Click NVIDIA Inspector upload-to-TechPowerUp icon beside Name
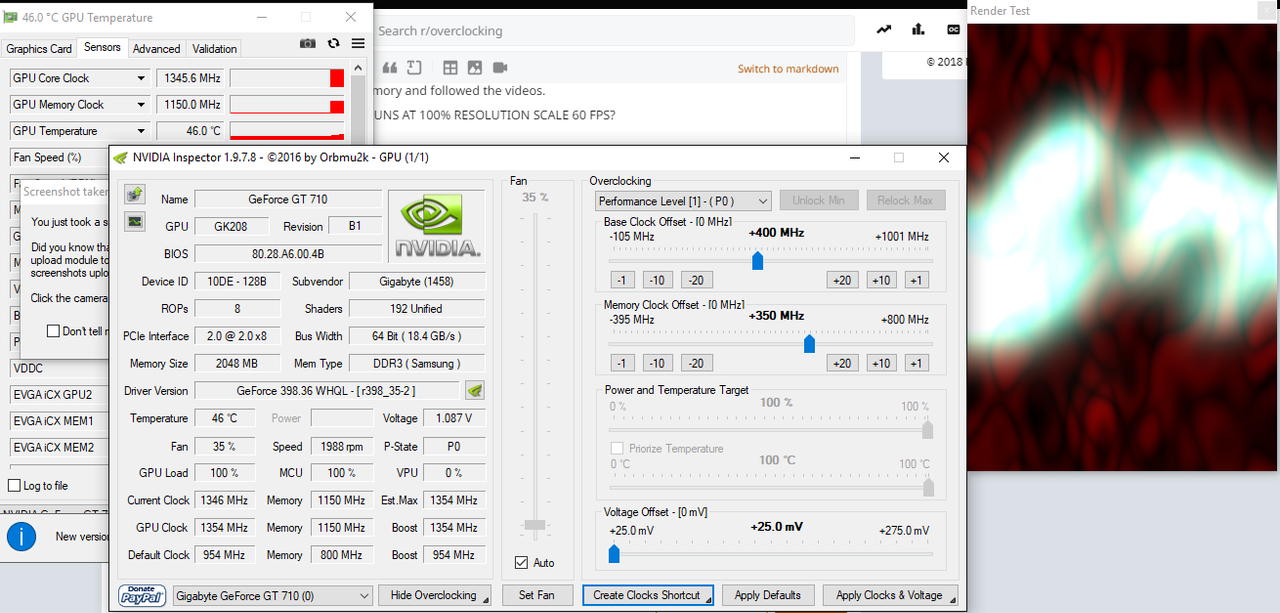Image resolution: width=1280 pixels, height=613 pixels. pyautogui.click(x=134, y=193)
